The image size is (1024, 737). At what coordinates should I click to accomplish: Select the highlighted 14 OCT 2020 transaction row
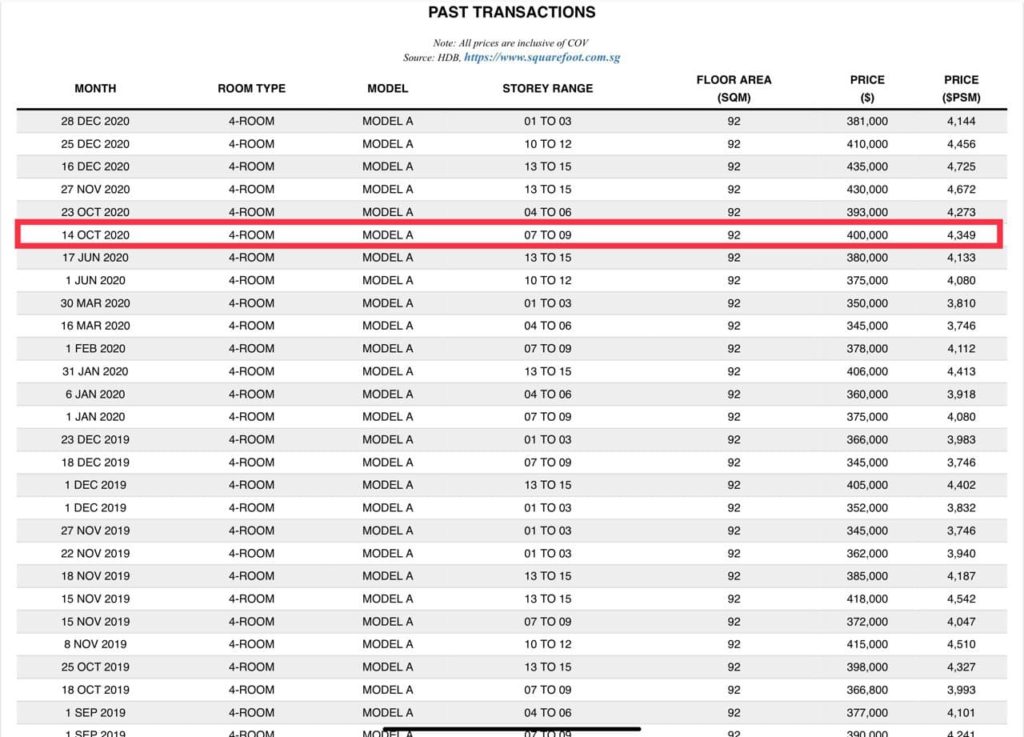pos(510,235)
